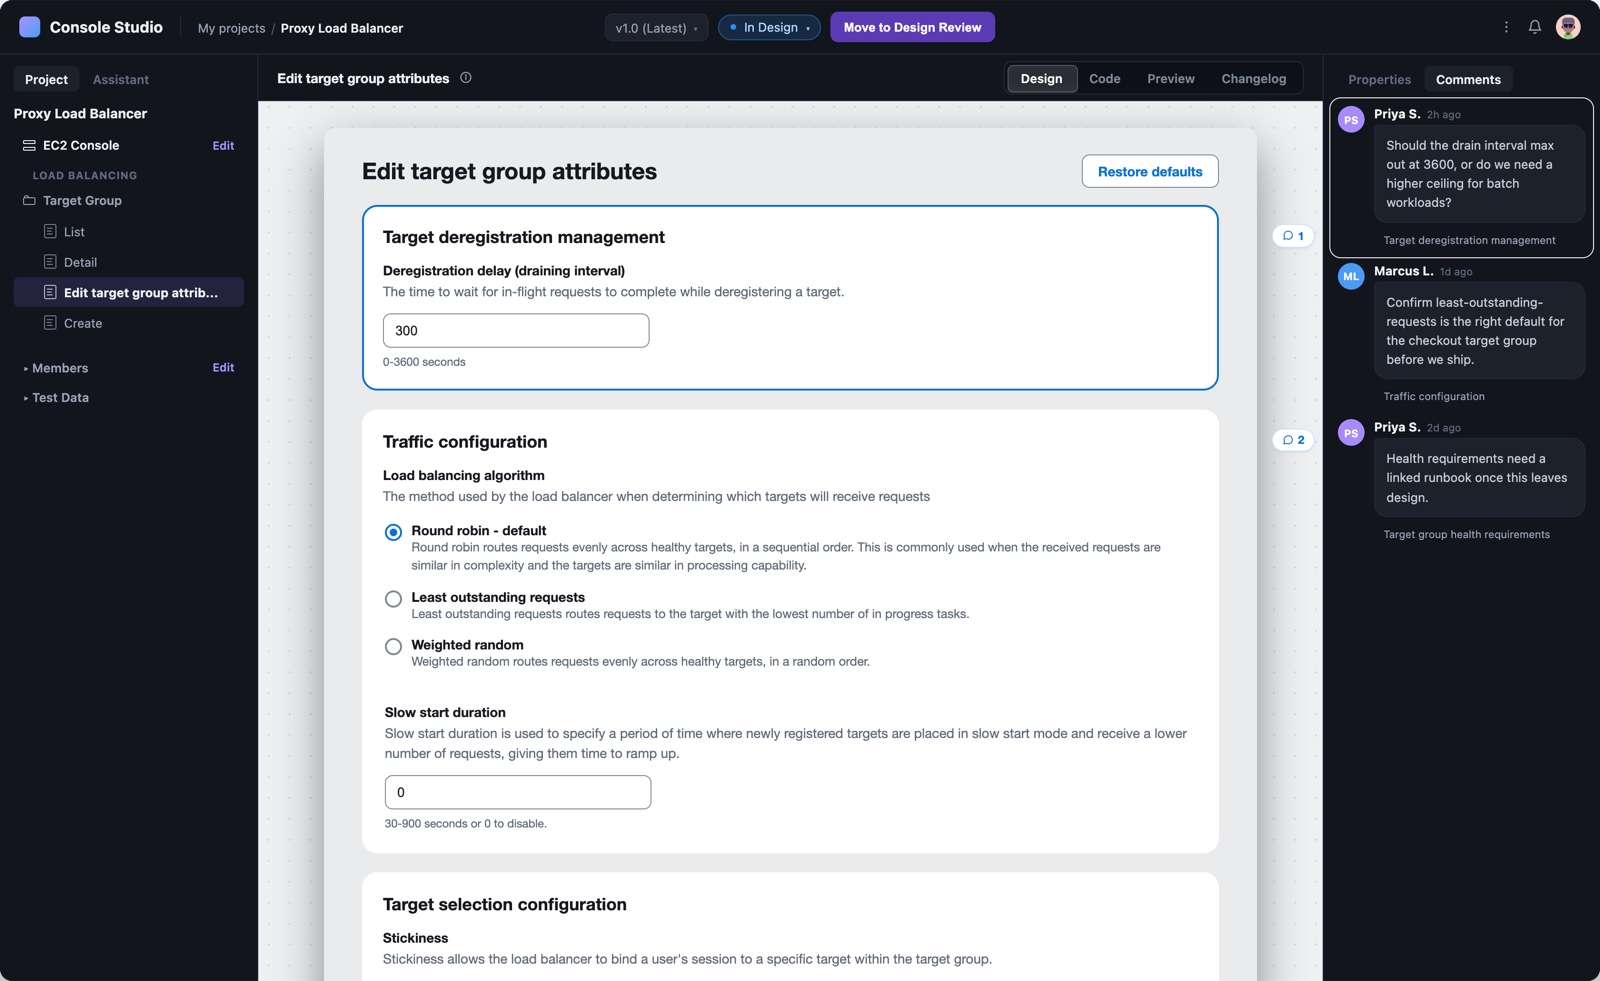The width and height of the screenshot is (1600, 981).
Task: Click Marcus L. avatar in comments
Action: [x=1351, y=276]
